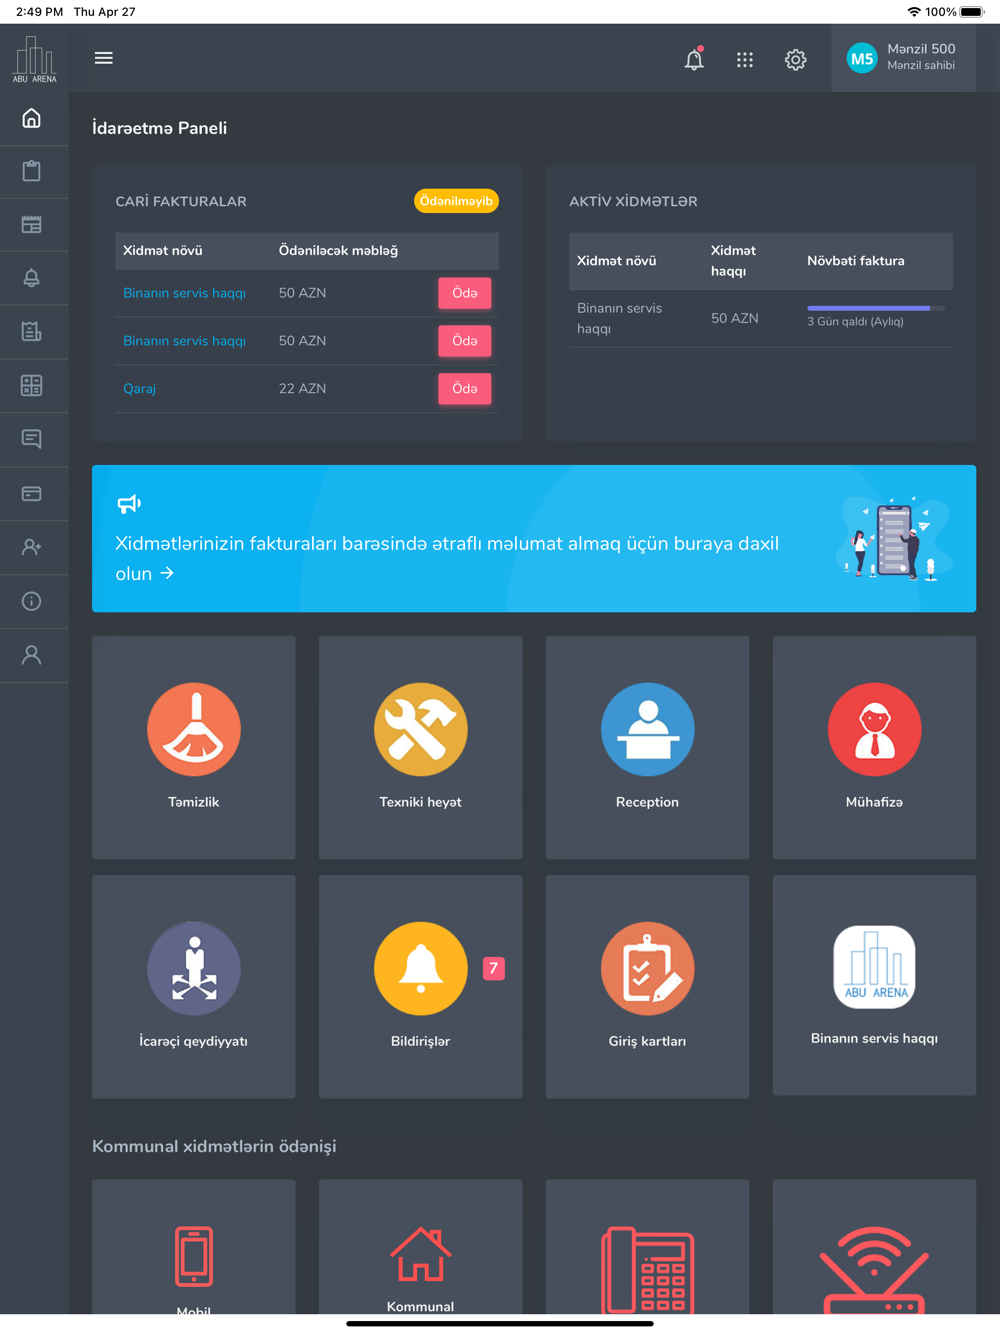The height and width of the screenshot is (1334, 1000).
Task: Click the battery indicator in status bar
Action: (972, 12)
